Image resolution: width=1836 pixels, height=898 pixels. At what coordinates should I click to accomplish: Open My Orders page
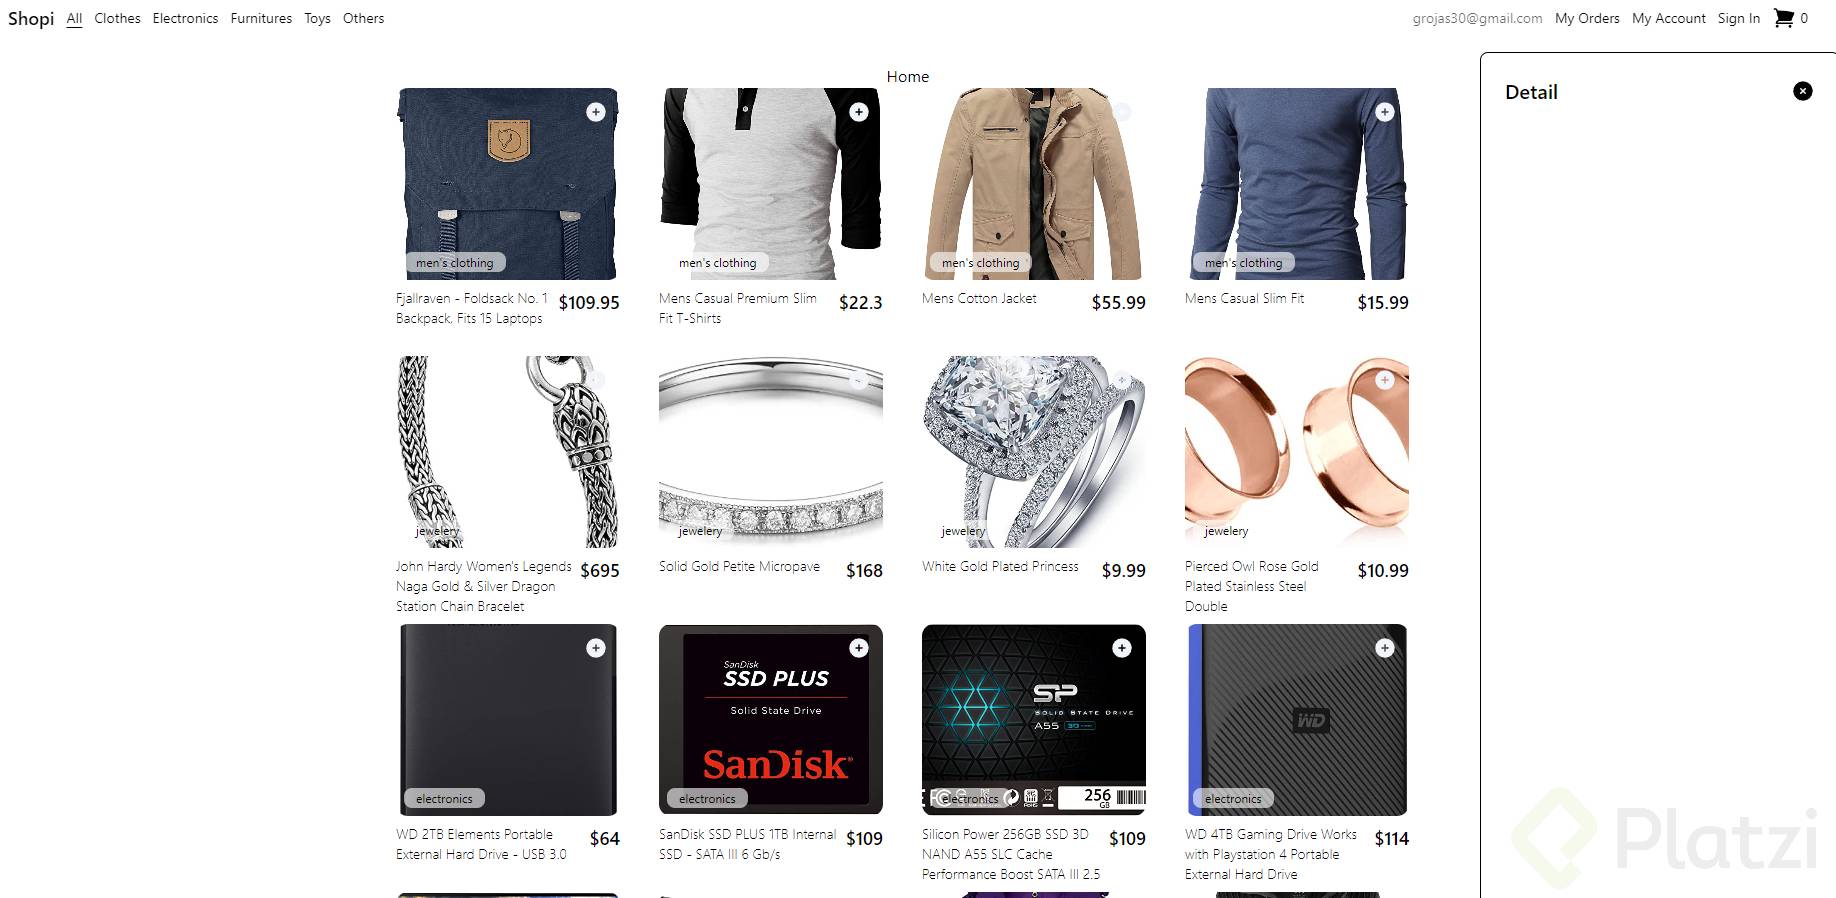coord(1587,18)
